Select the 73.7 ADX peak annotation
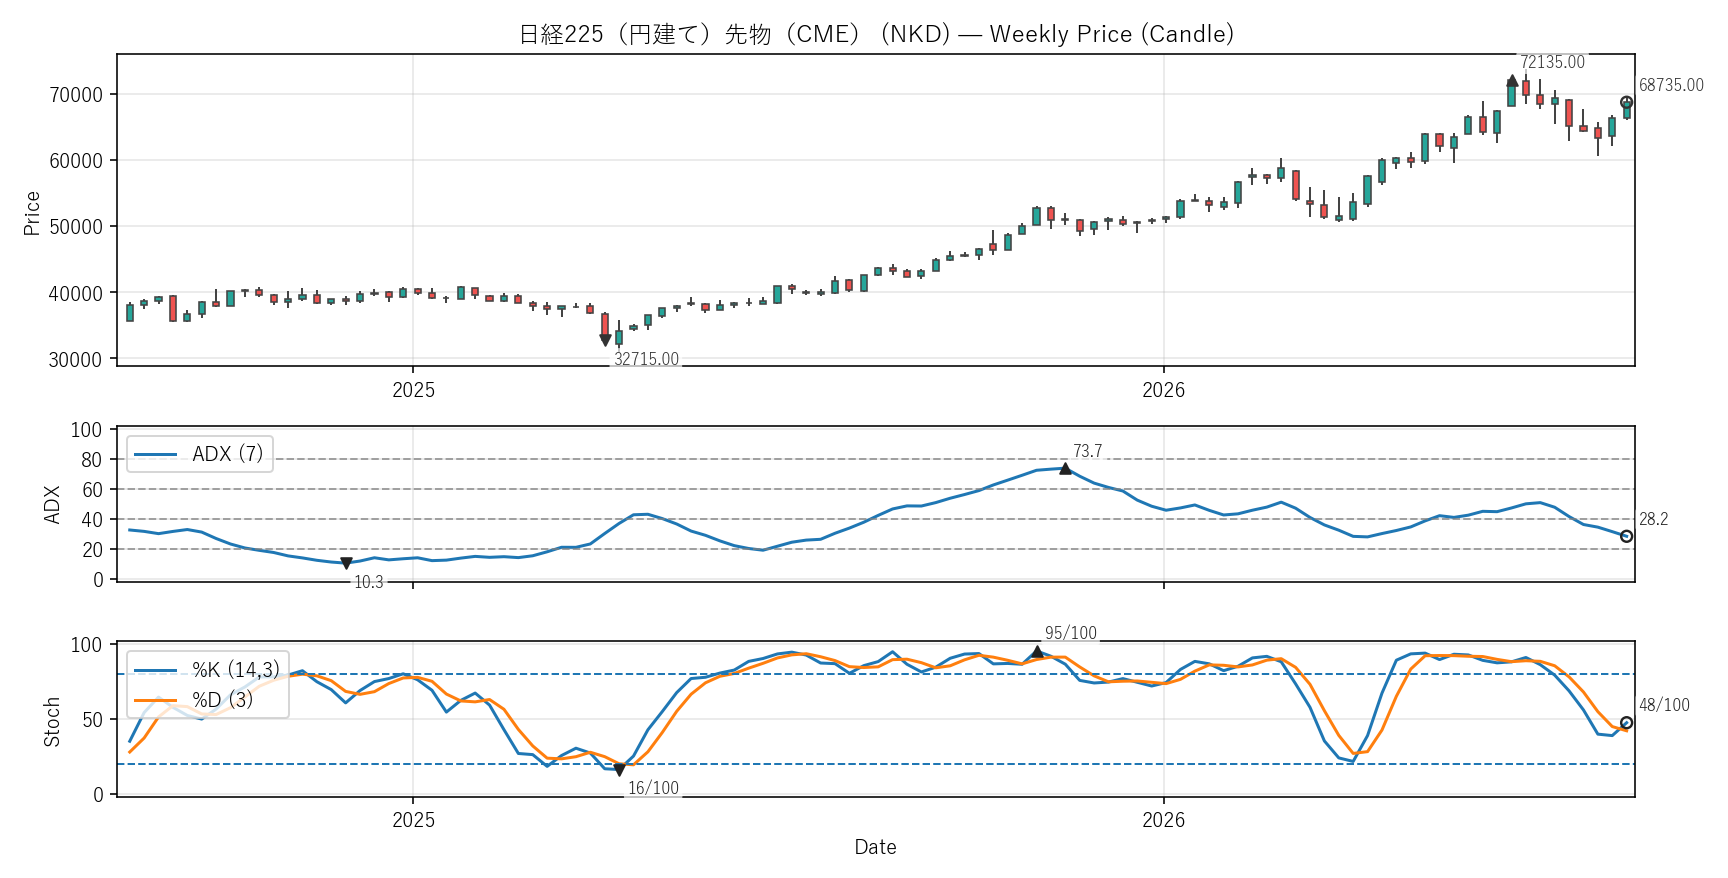This screenshot has height=878, width=1728. click(1087, 451)
